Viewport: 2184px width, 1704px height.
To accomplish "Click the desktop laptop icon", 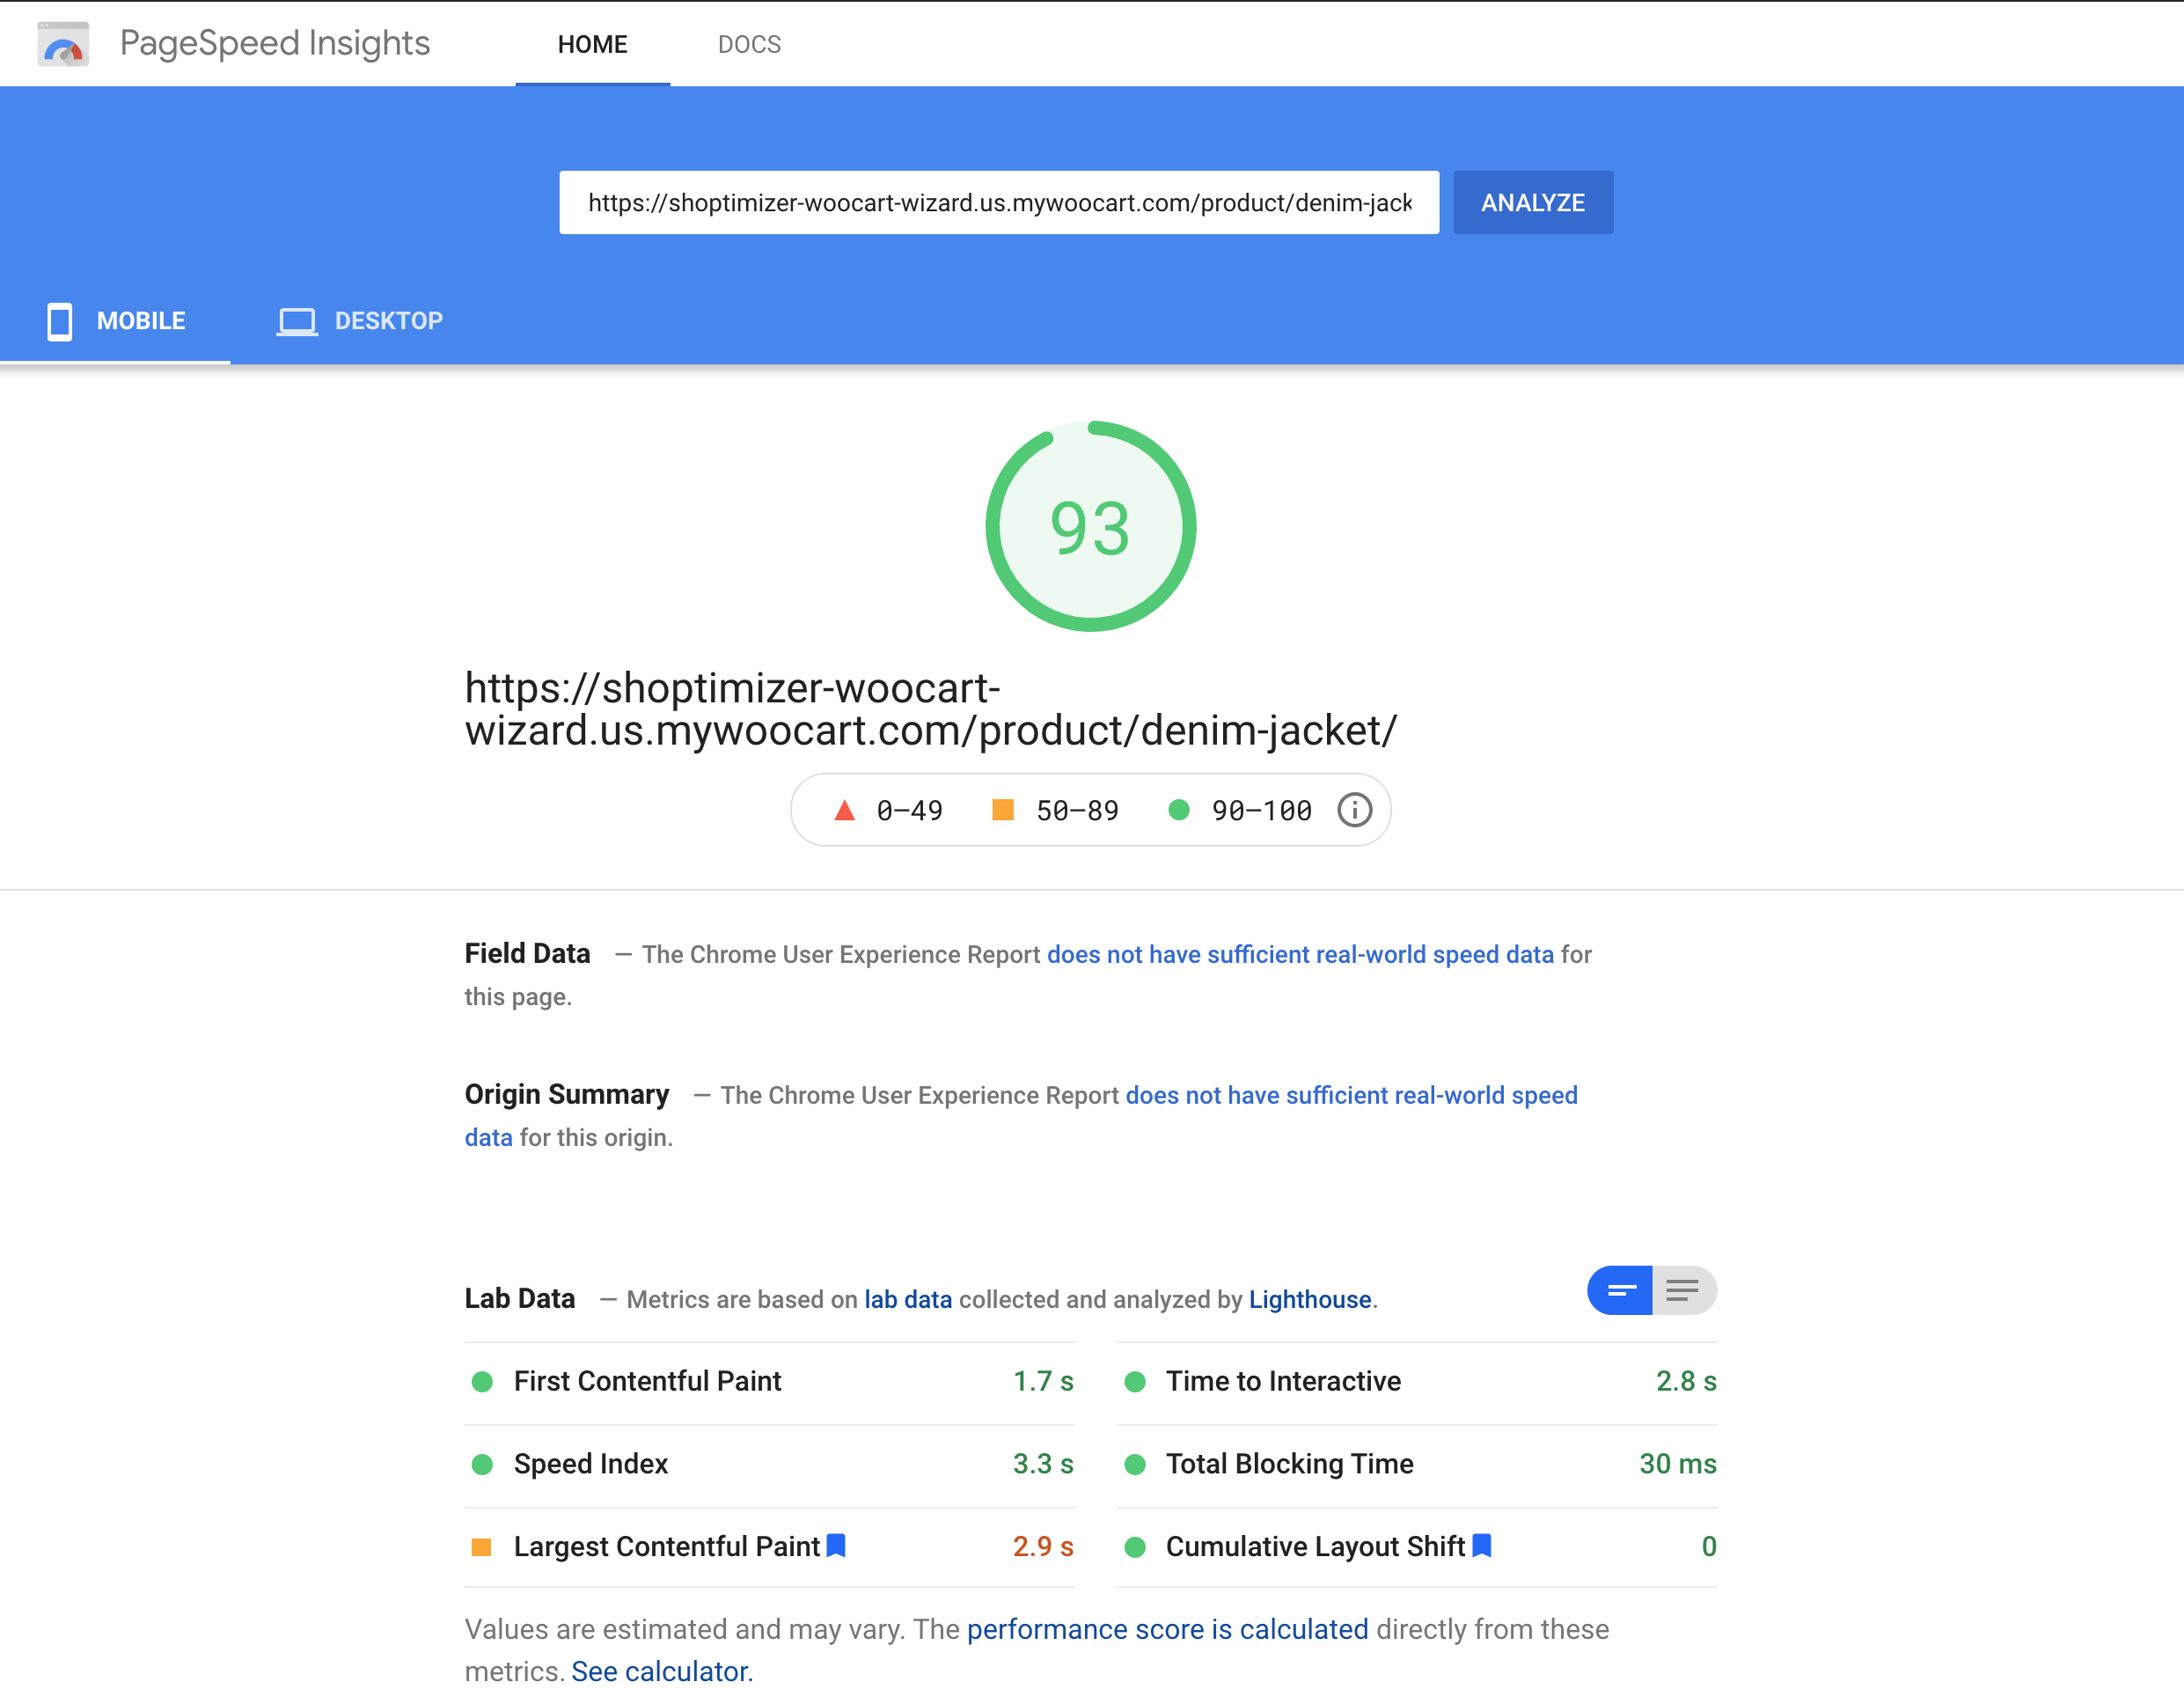I will point(297,322).
